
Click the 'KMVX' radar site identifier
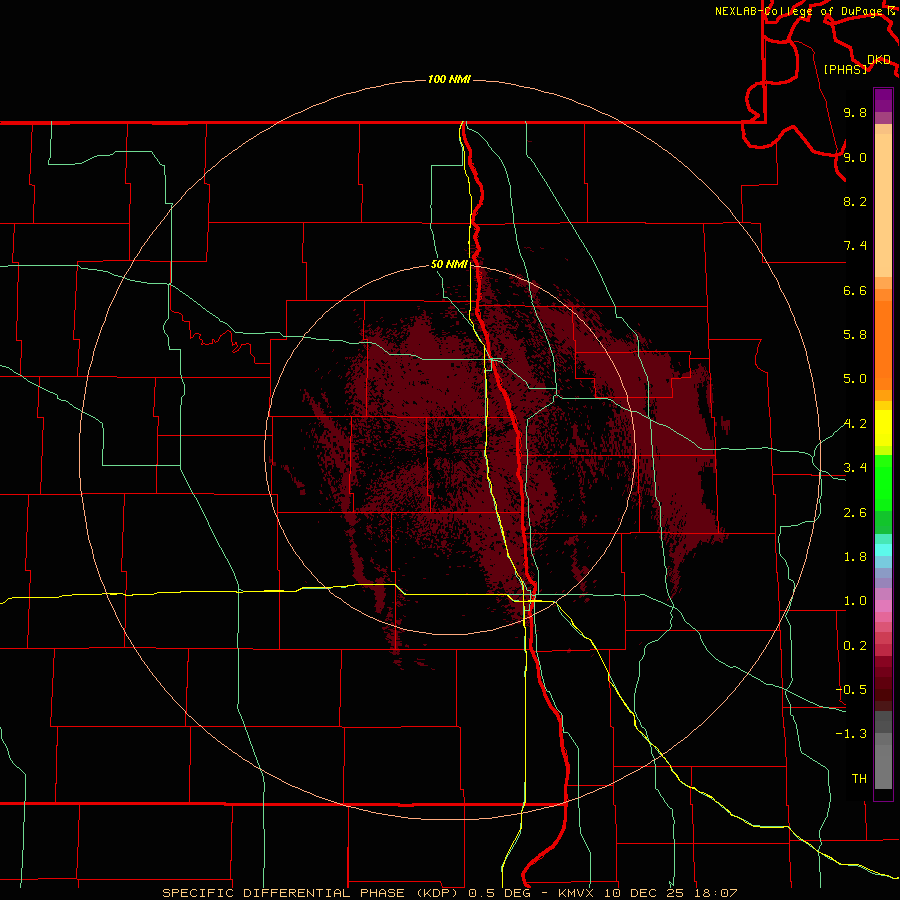[x=575, y=893]
